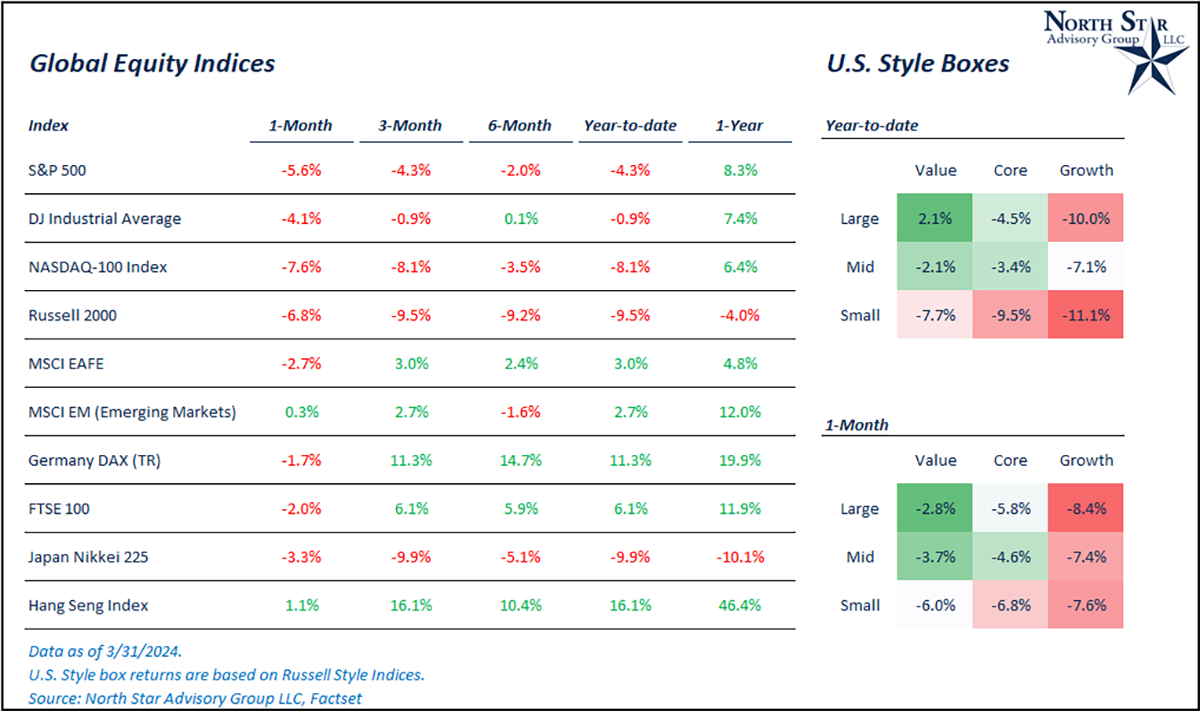Click the Small Core -9.5% cell
1200x711 pixels.
coord(1010,315)
